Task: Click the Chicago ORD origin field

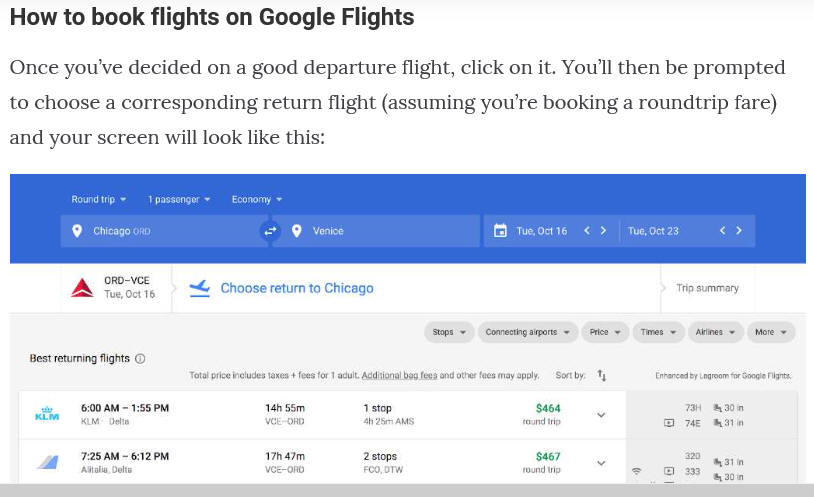Action: click(164, 231)
